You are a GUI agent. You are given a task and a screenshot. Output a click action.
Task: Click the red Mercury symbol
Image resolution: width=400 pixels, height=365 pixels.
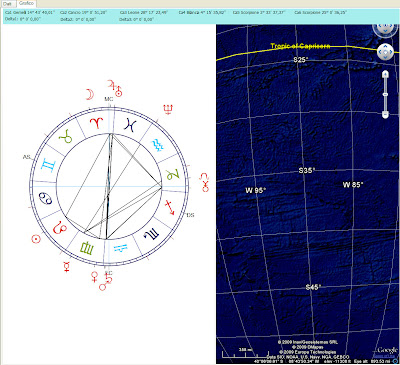point(67,266)
